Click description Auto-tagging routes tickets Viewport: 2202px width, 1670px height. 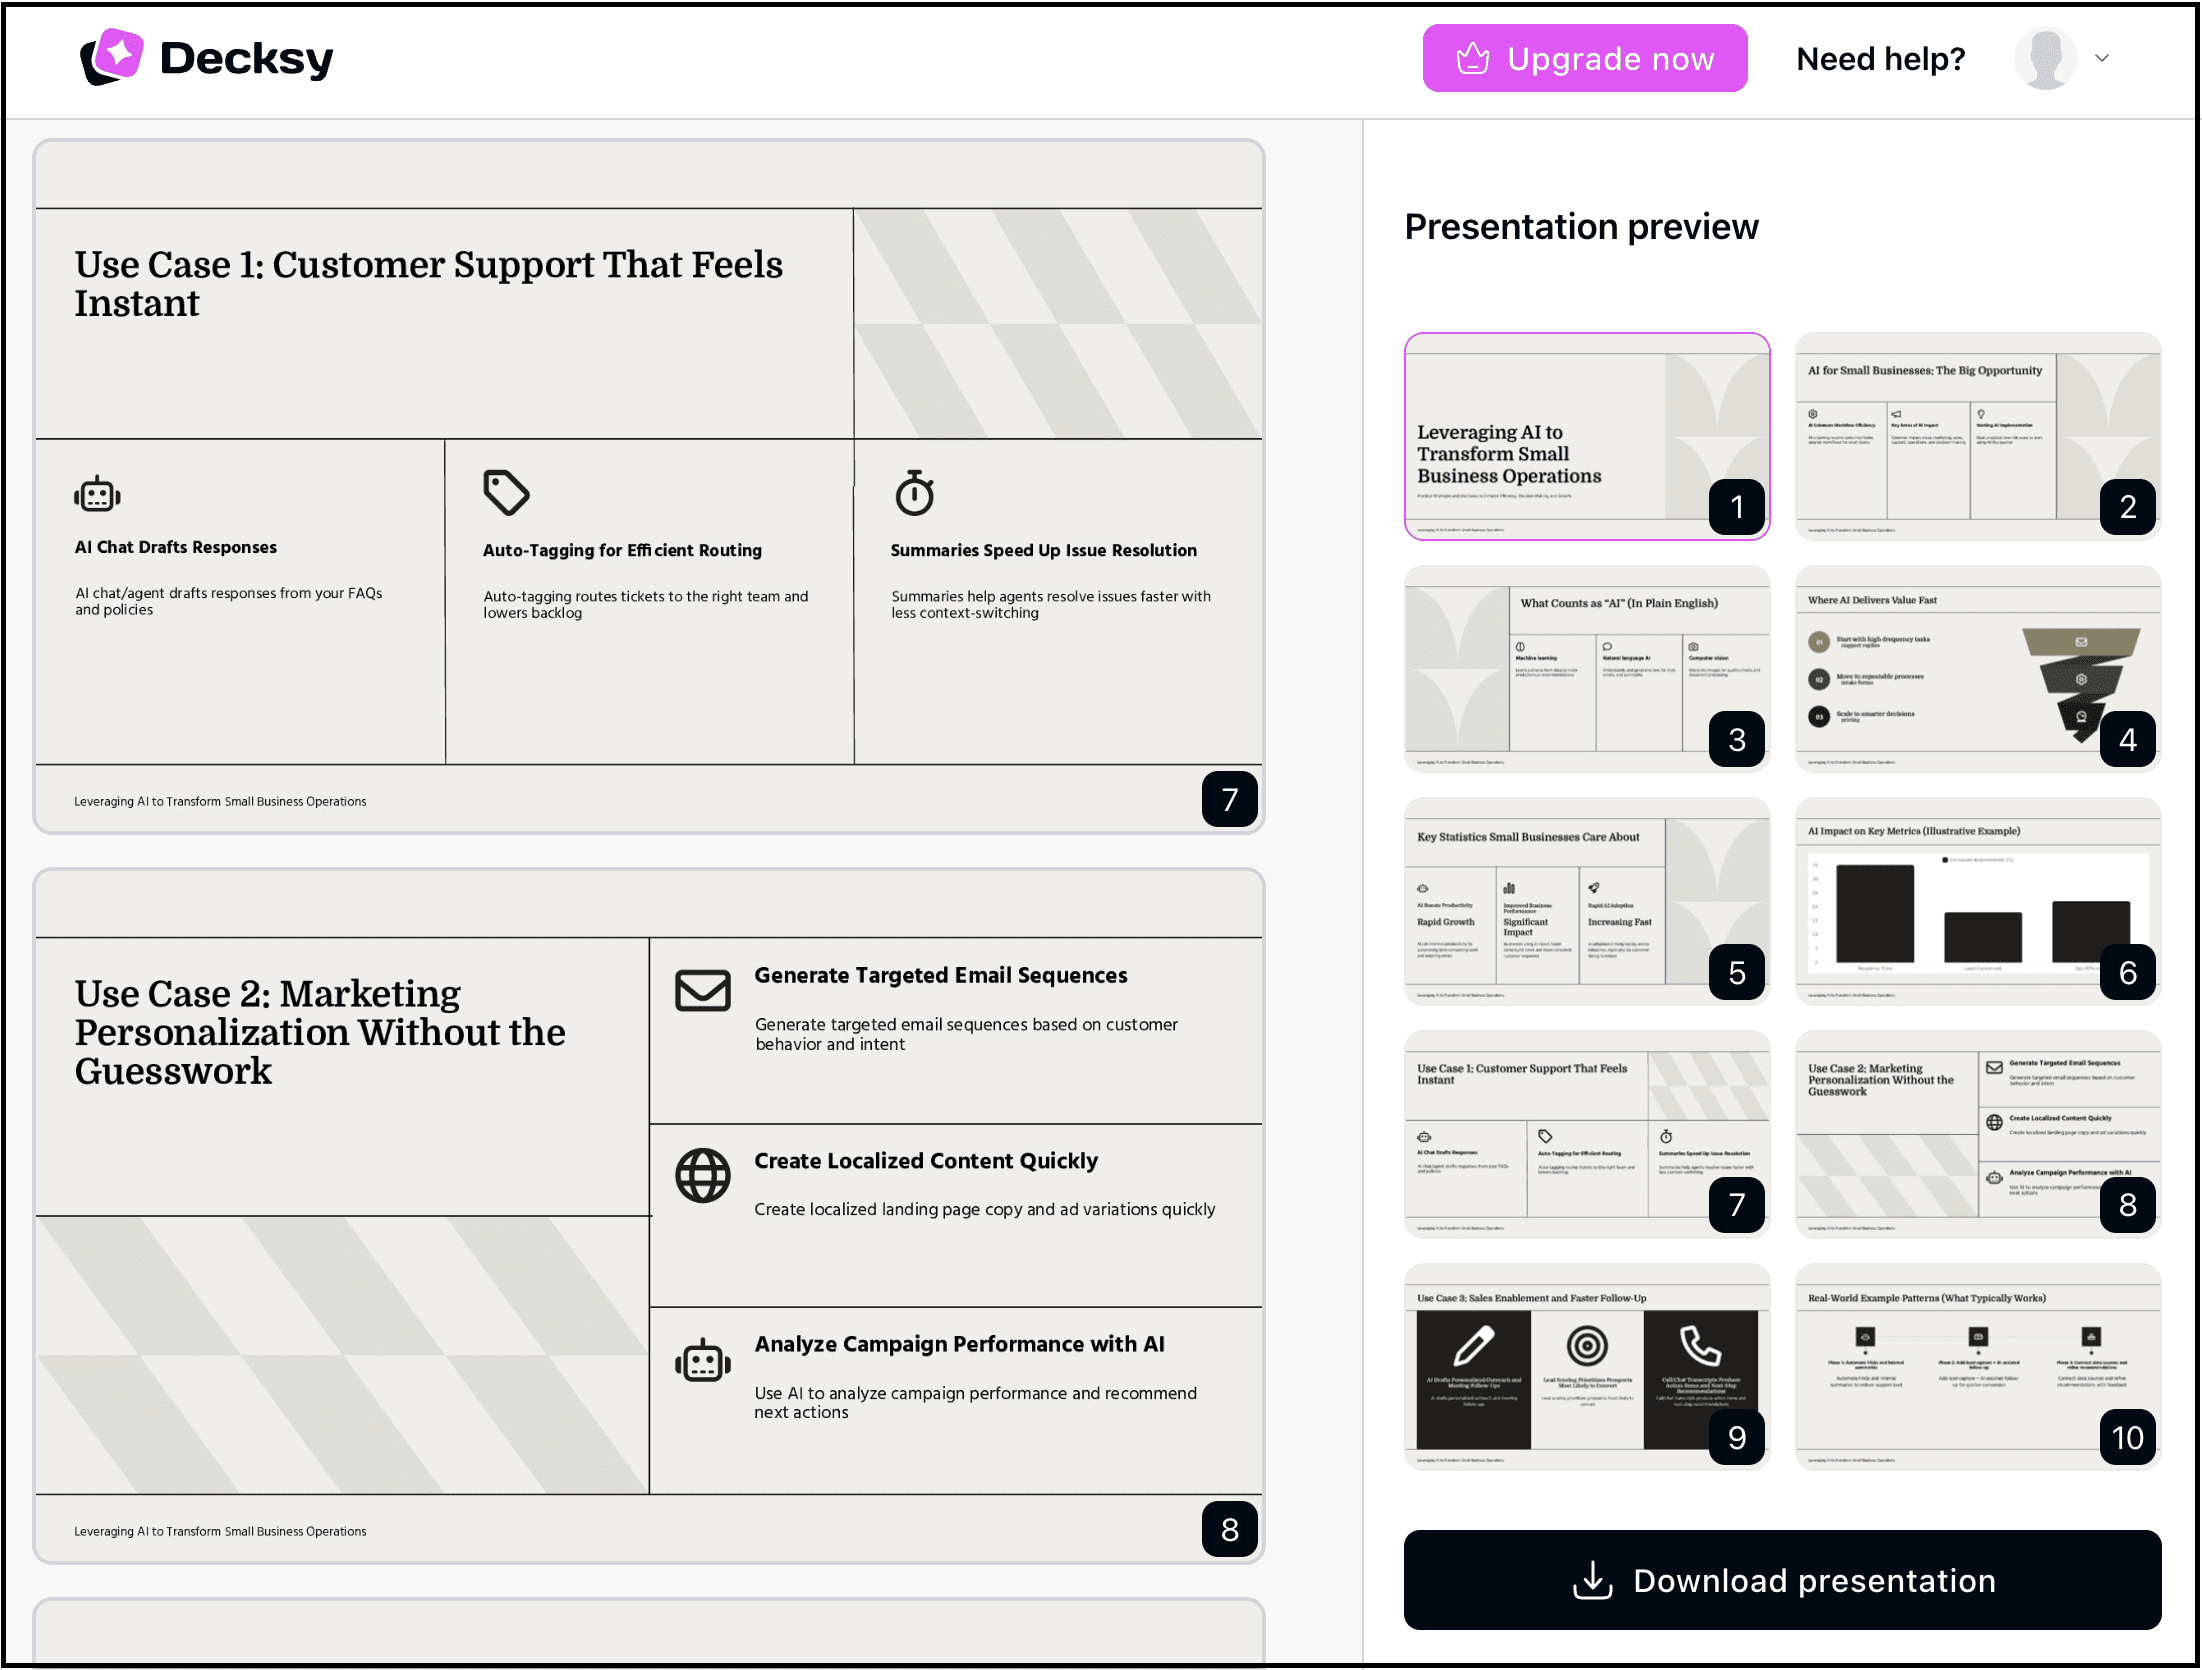[645, 604]
